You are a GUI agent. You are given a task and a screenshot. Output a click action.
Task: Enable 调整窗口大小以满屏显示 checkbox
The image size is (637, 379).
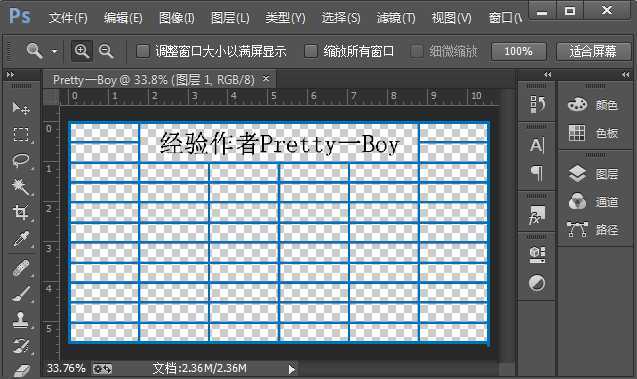point(143,51)
